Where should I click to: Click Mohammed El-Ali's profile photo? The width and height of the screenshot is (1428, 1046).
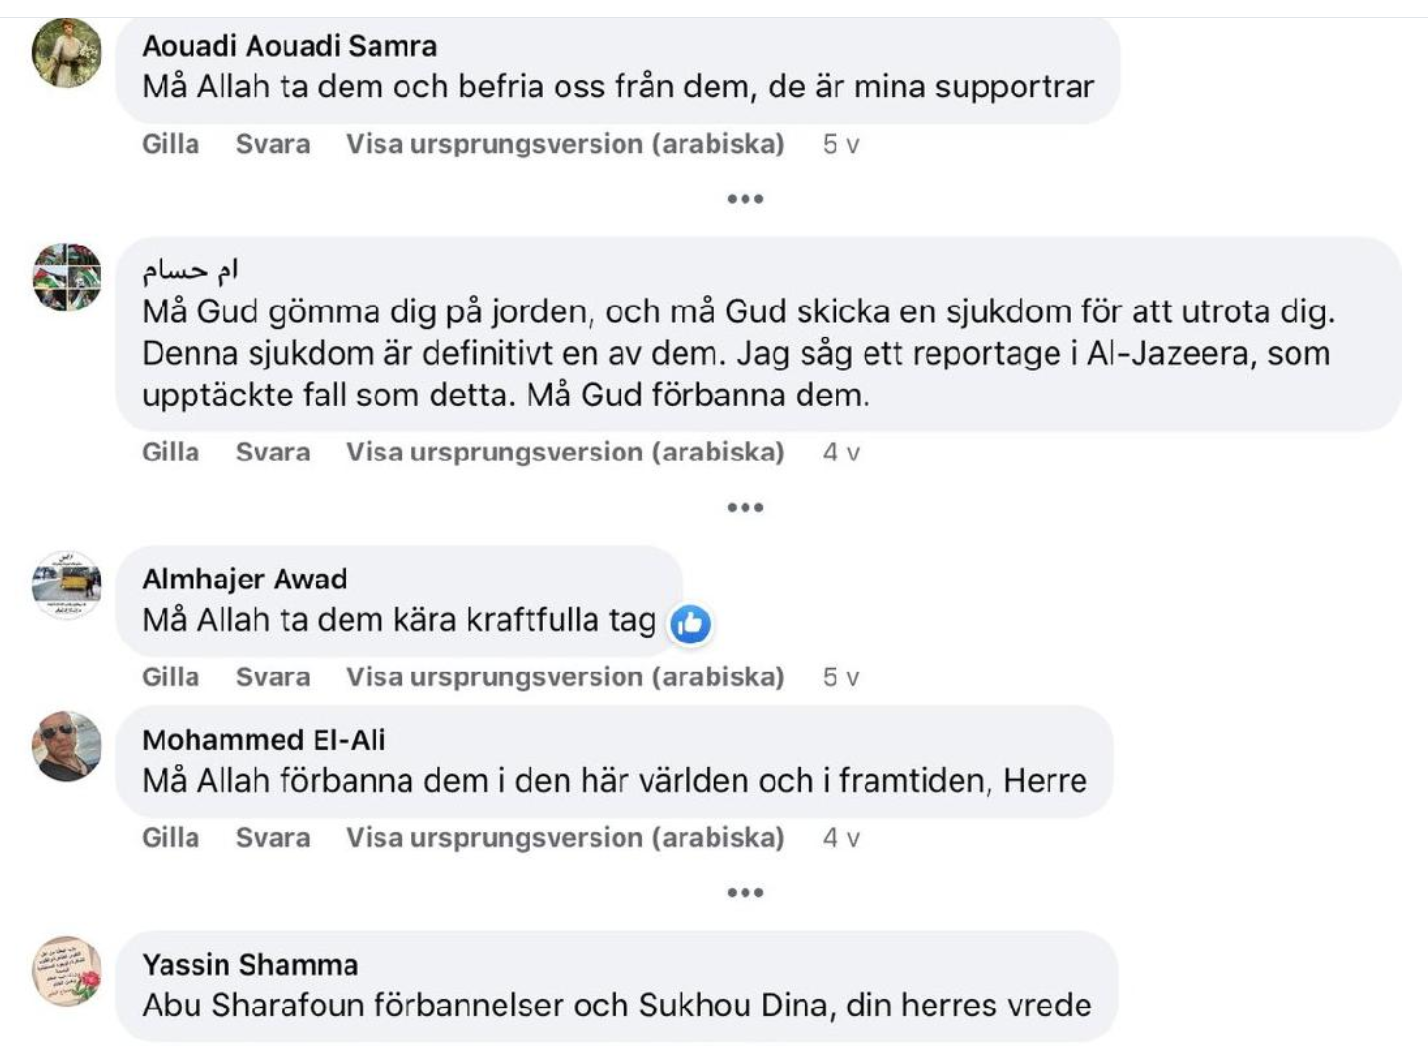point(67,746)
